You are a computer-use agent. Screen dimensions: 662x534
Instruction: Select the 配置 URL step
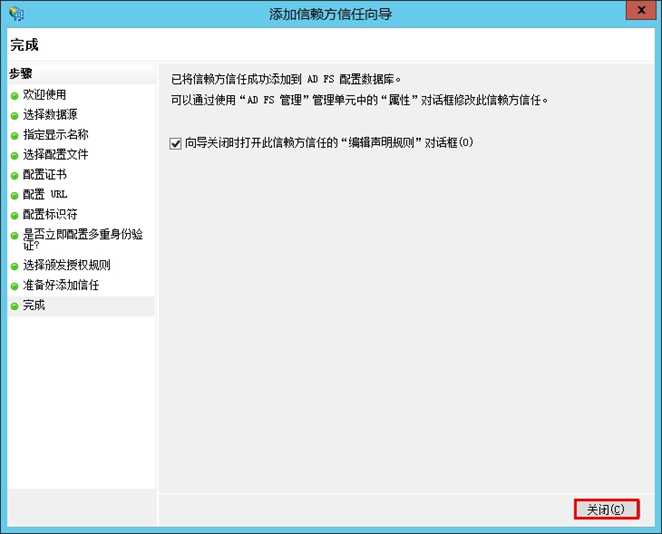coord(45,195)
